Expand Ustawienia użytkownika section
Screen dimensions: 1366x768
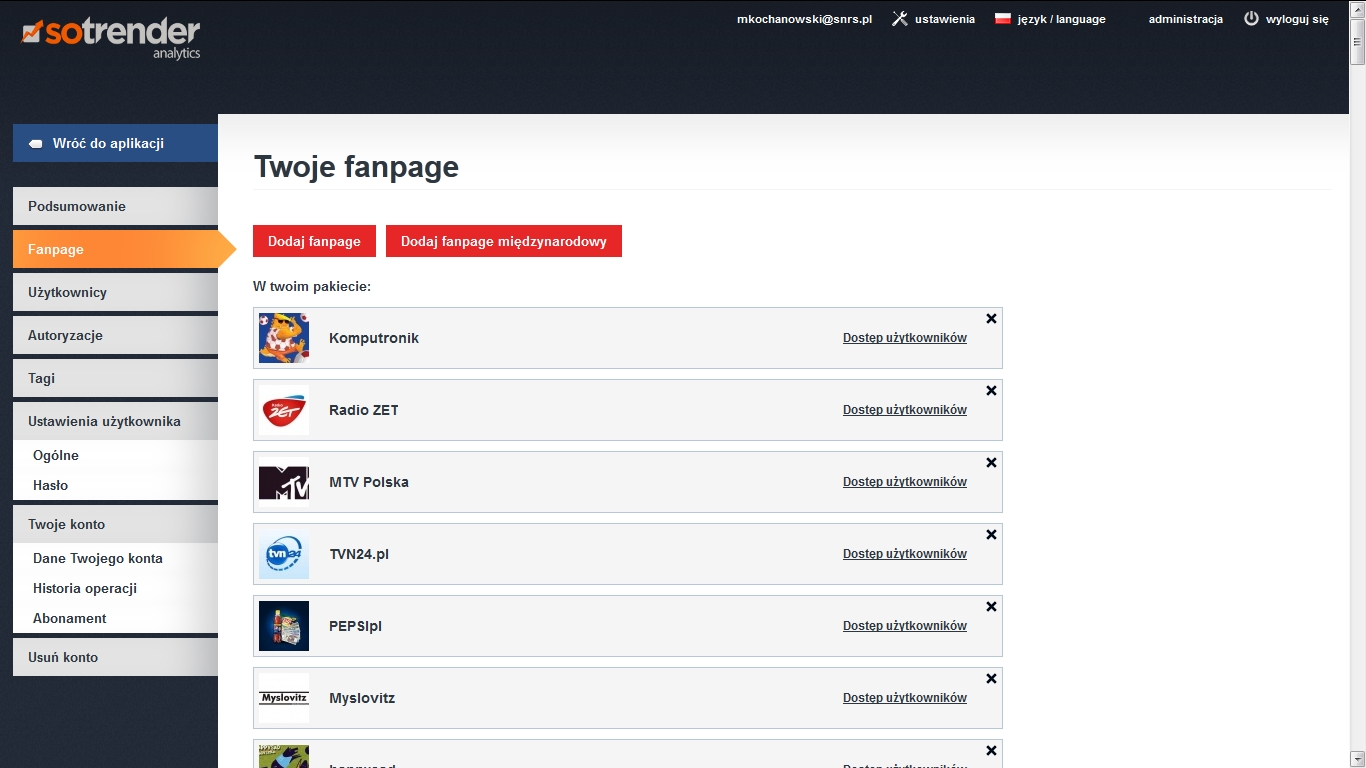[115, 421]
